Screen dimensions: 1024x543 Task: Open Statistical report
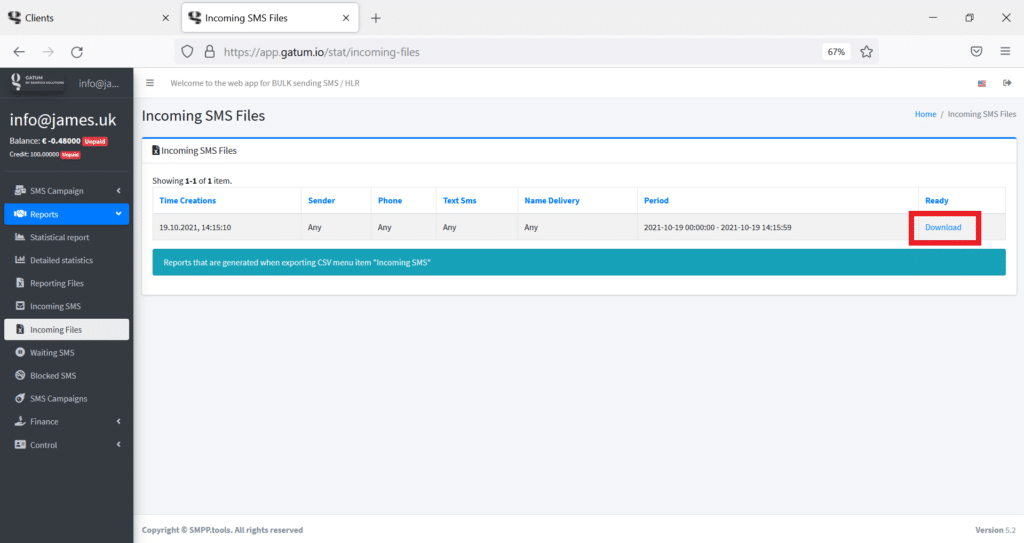(67, 237)
